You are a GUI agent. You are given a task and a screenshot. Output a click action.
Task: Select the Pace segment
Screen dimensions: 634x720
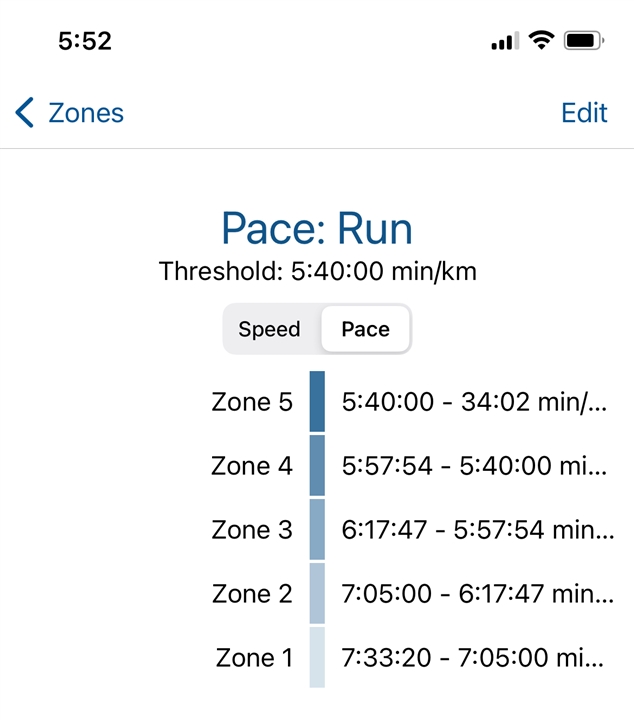365,329
